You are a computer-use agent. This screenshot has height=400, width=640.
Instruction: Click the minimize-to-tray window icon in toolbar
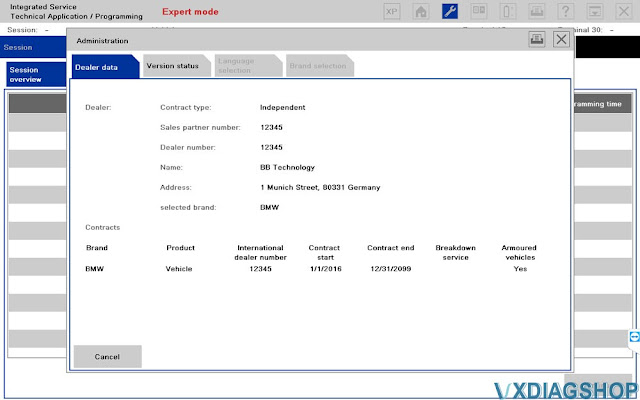coord(595,11)
